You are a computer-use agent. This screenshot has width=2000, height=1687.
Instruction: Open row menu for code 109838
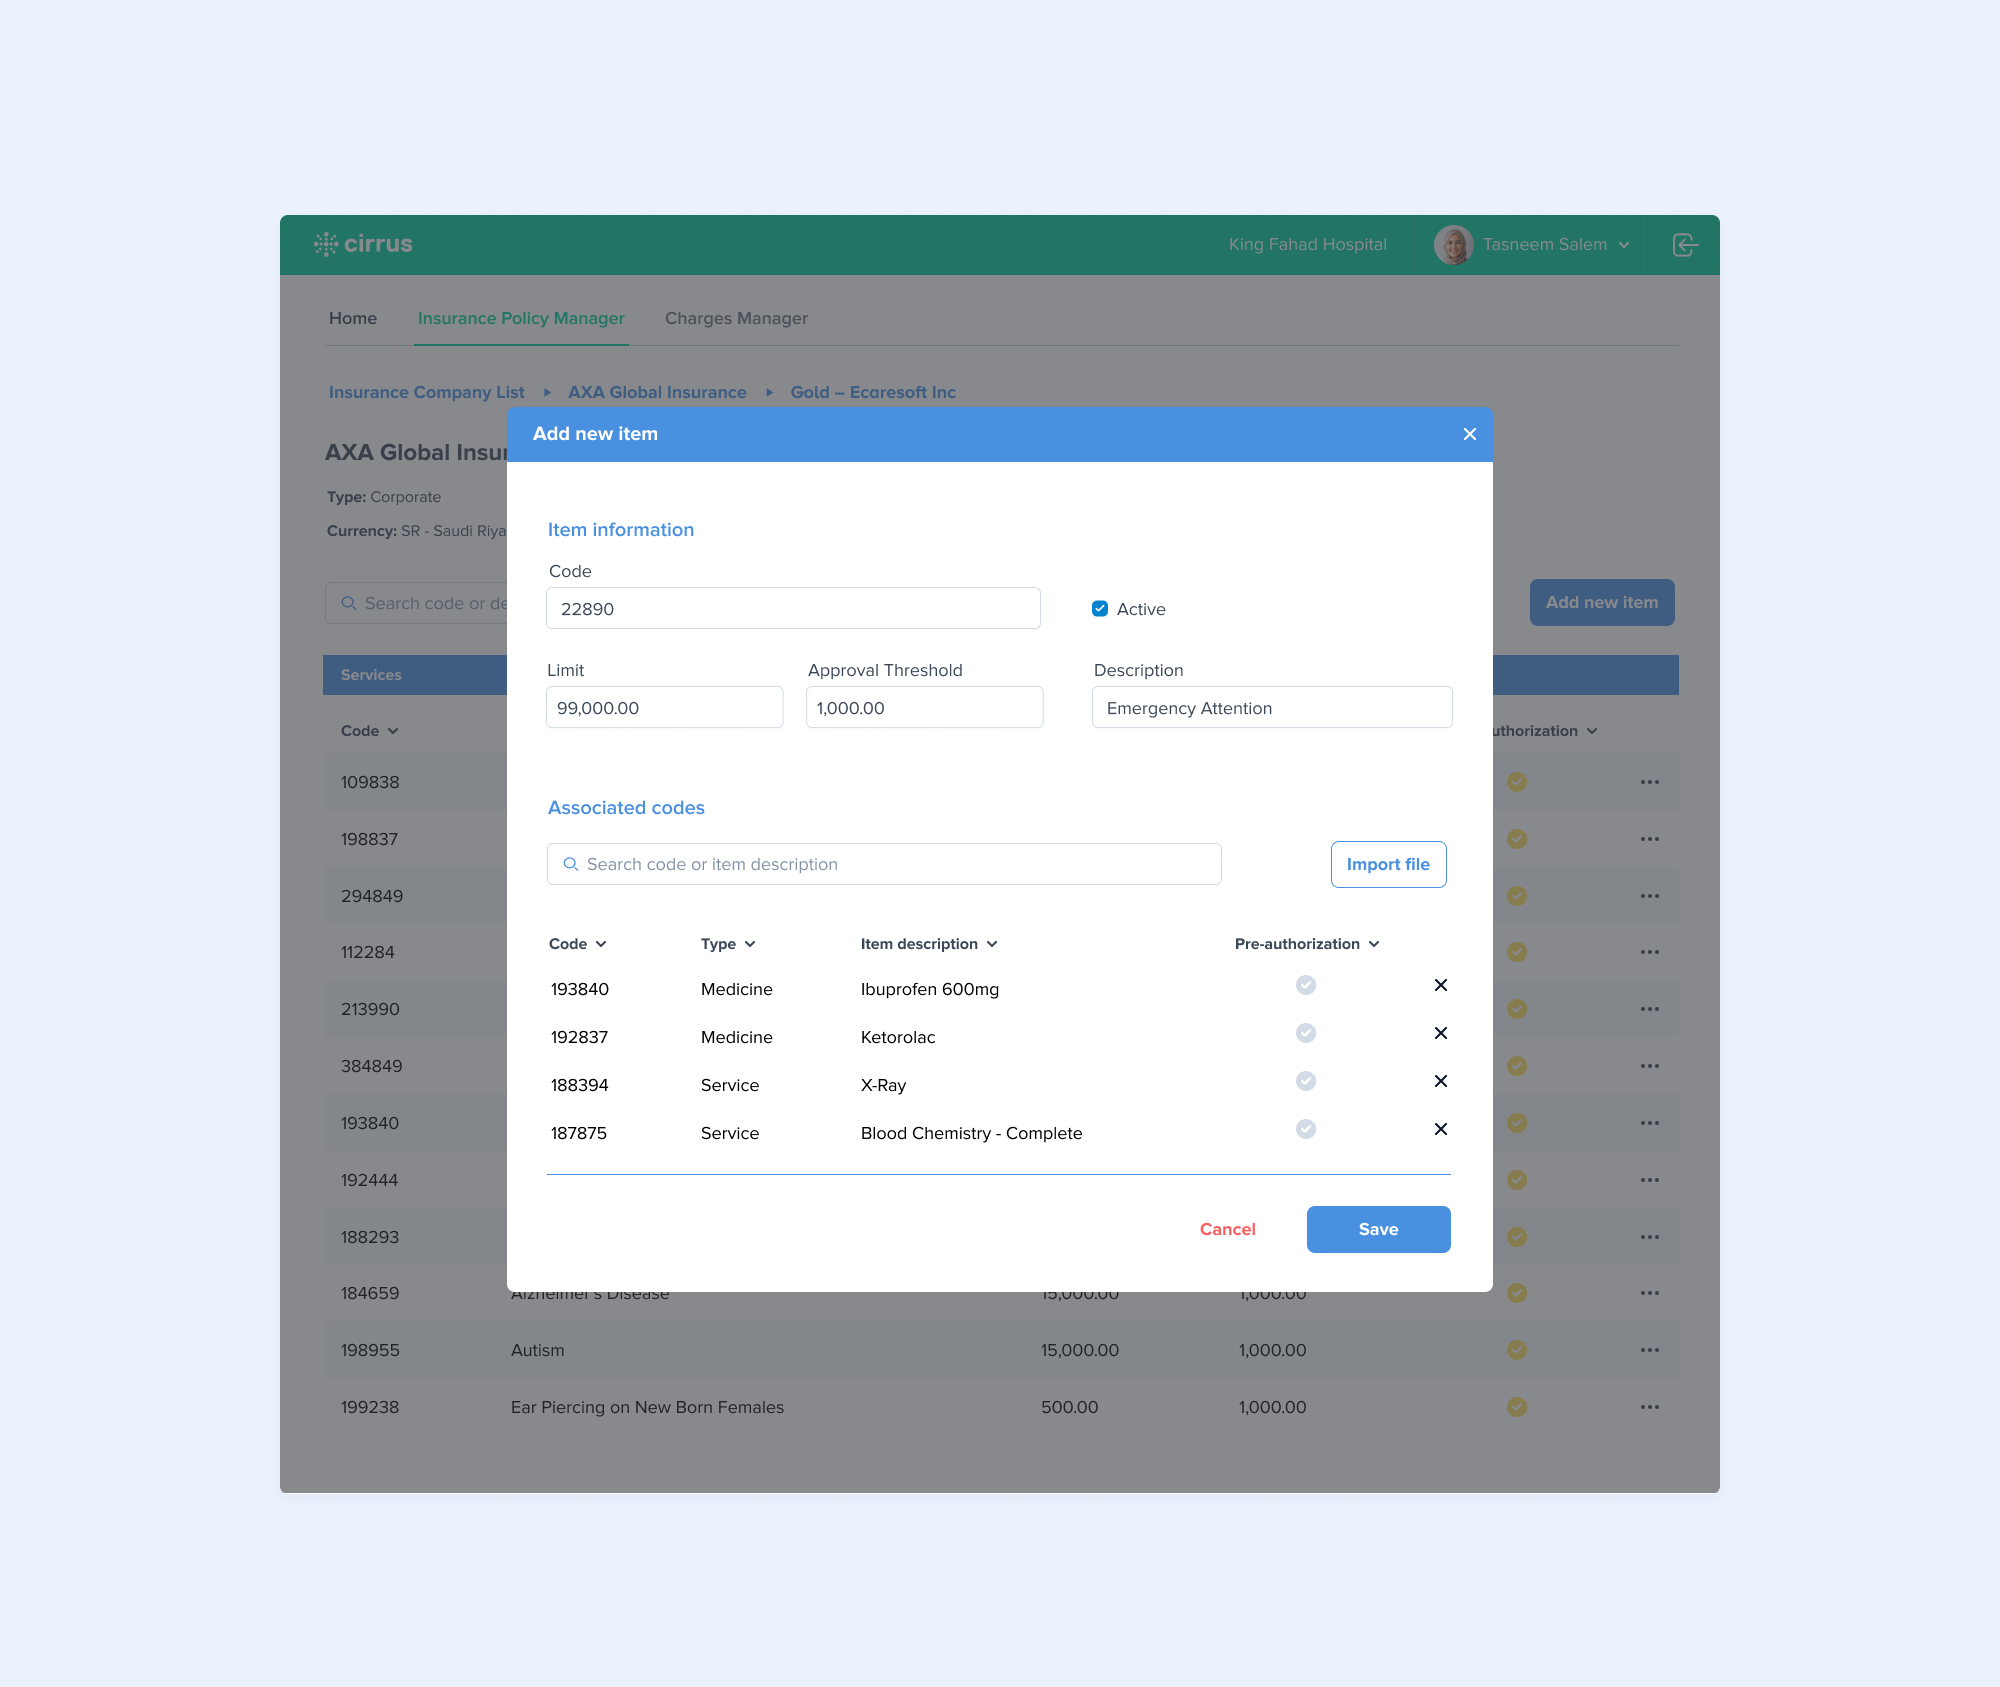(x=1650, y=782)
